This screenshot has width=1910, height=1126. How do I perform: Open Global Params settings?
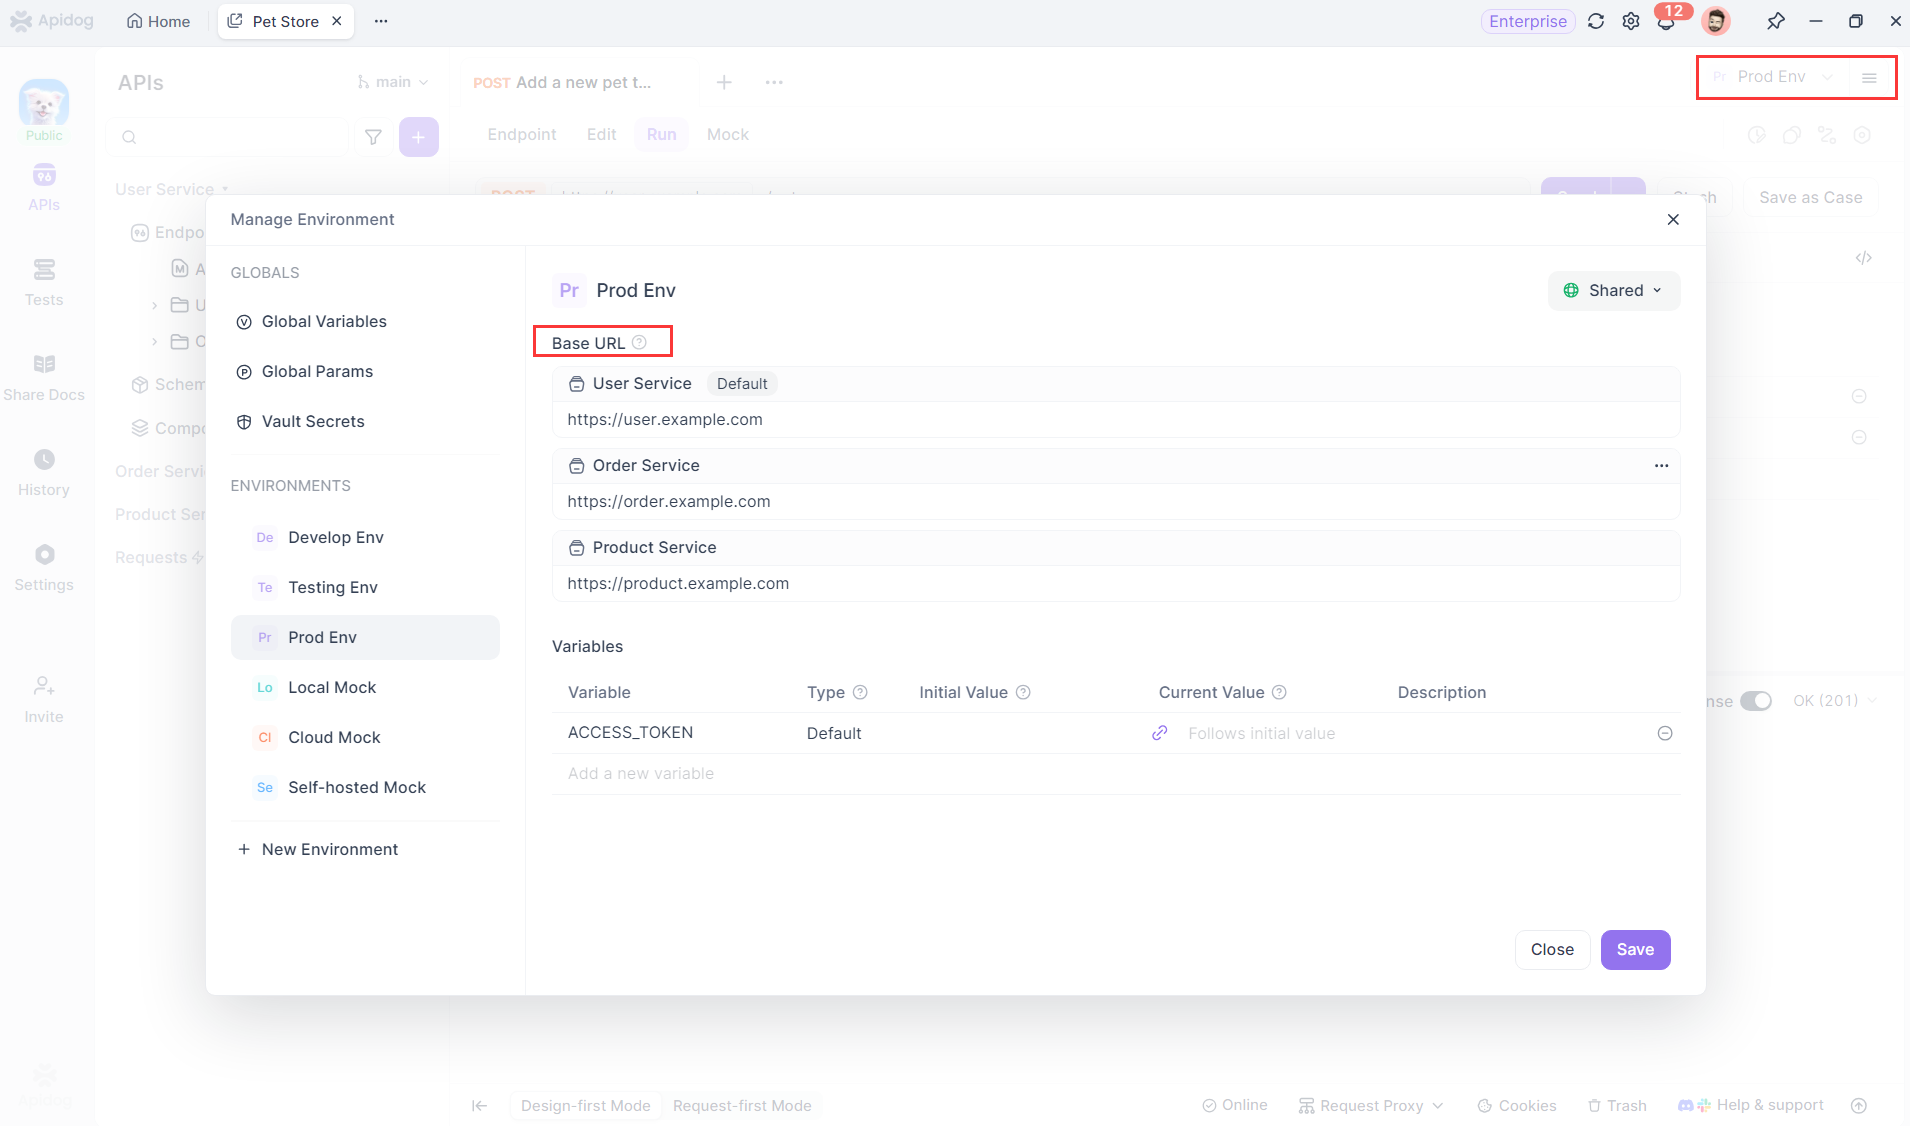click(305, 371)
